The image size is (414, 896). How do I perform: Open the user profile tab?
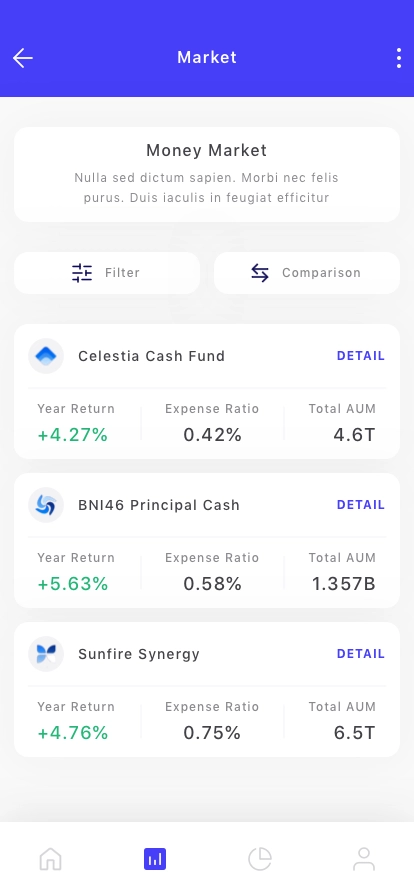tap(364, 859)
